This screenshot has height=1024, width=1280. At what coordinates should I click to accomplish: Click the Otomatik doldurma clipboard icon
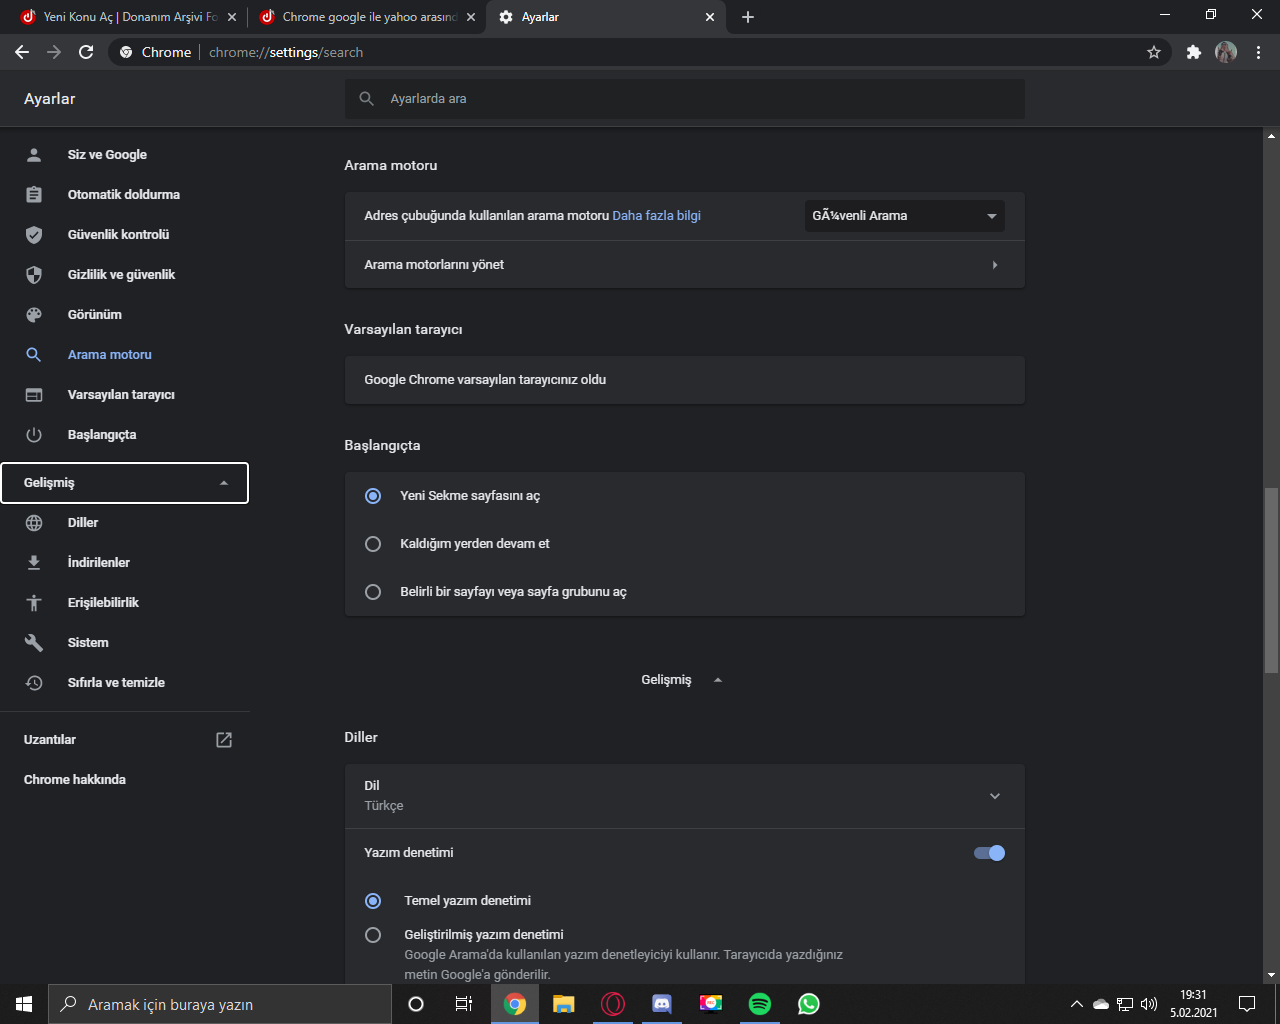pos(34,195)
